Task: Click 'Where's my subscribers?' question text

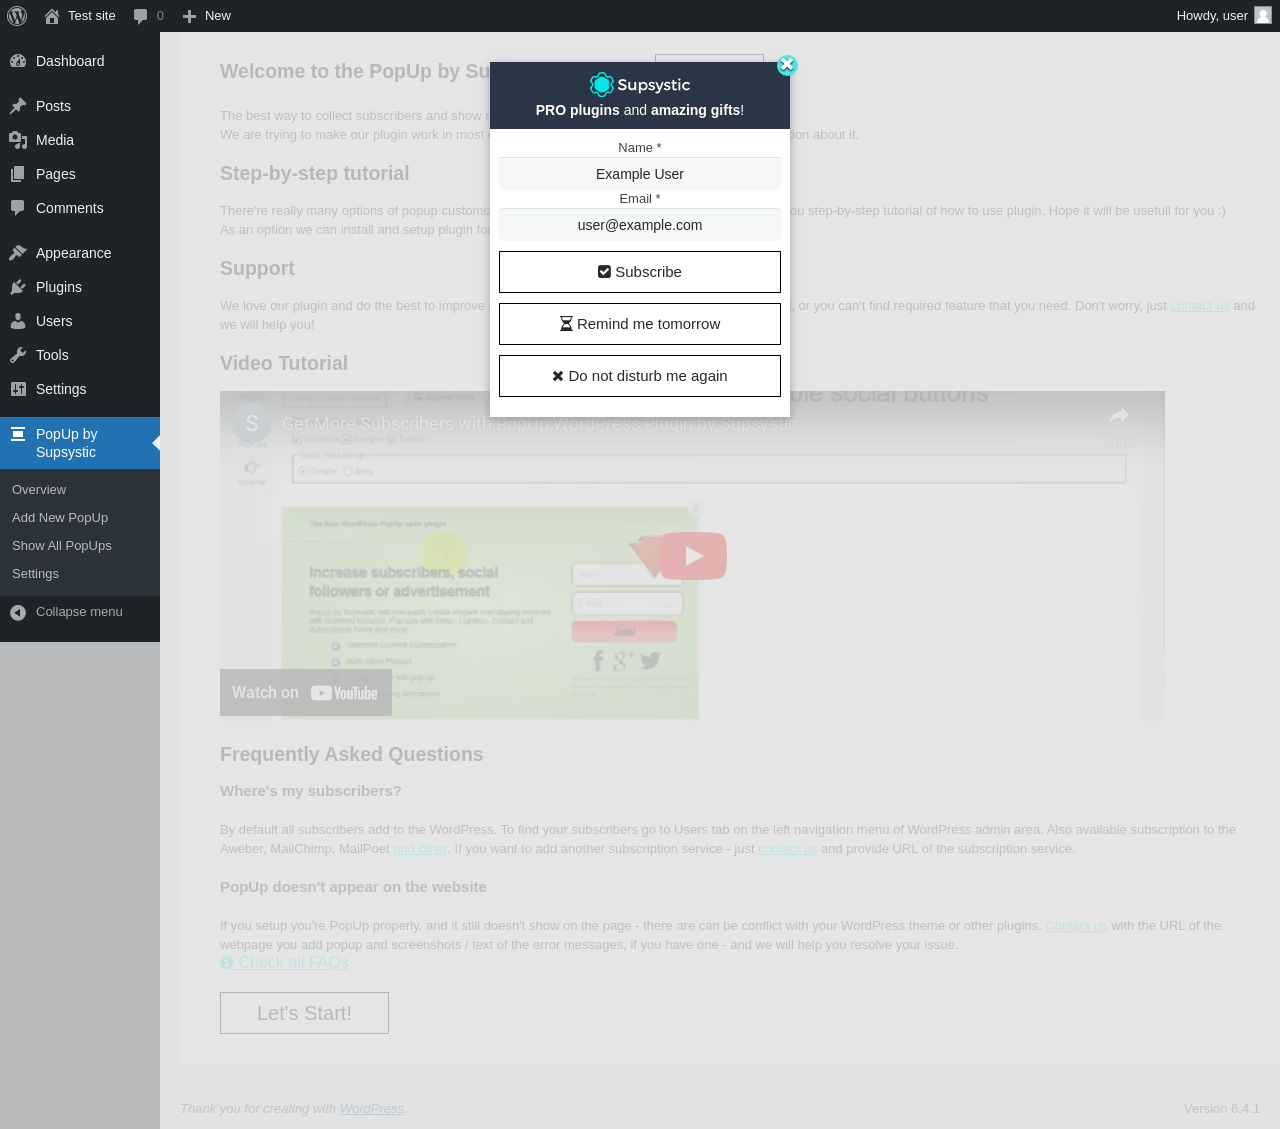Action: tap(311, 791)
